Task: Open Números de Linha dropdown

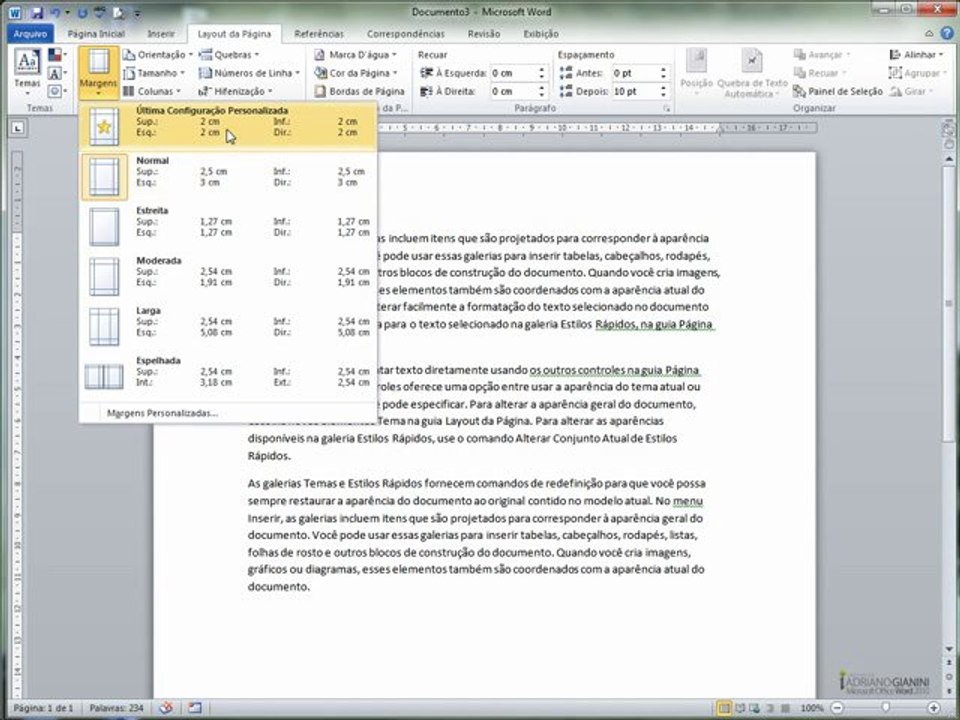Action: 249,73
